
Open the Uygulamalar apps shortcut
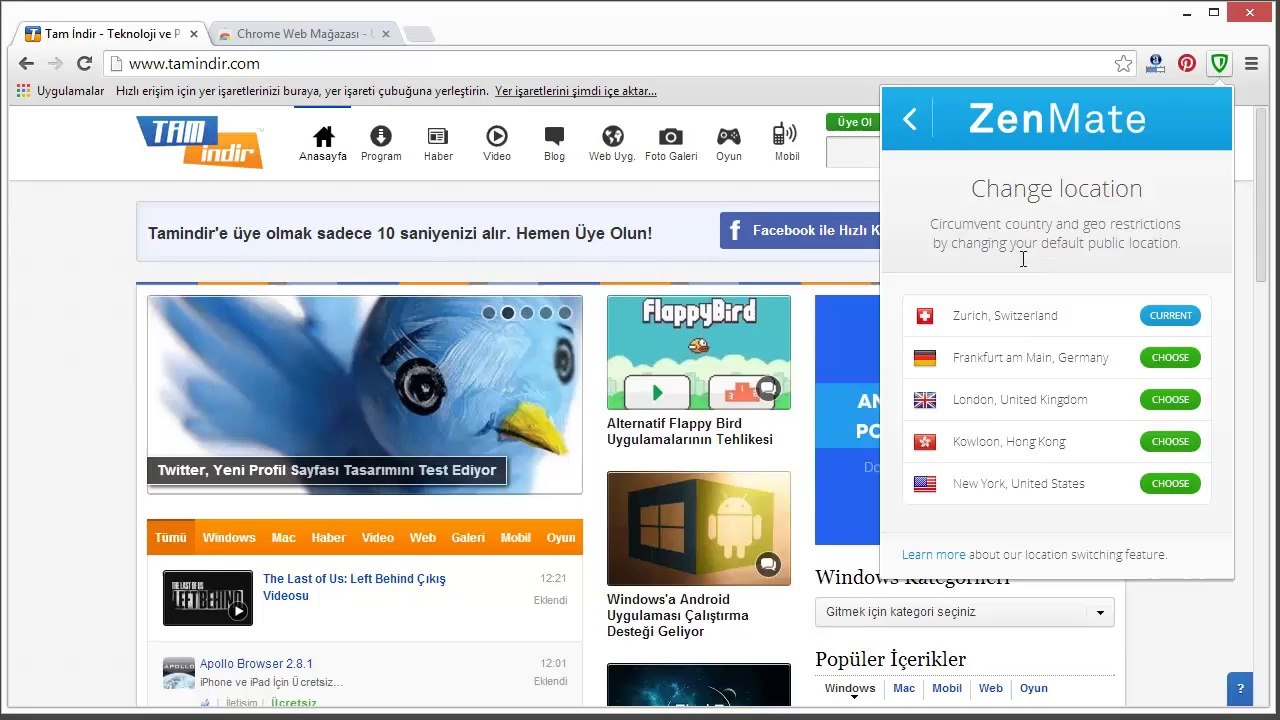click(x=61, y=91)
